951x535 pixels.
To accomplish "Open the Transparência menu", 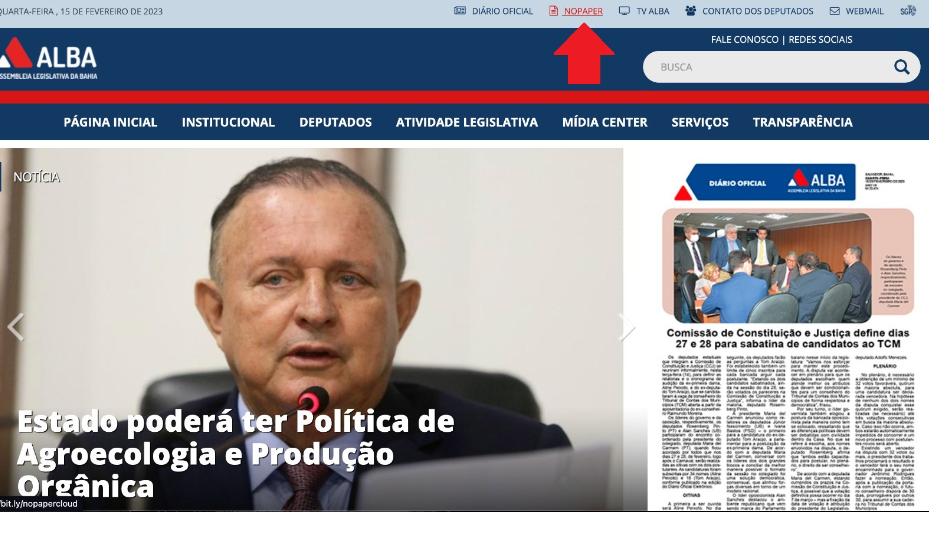I will point(802,122).
